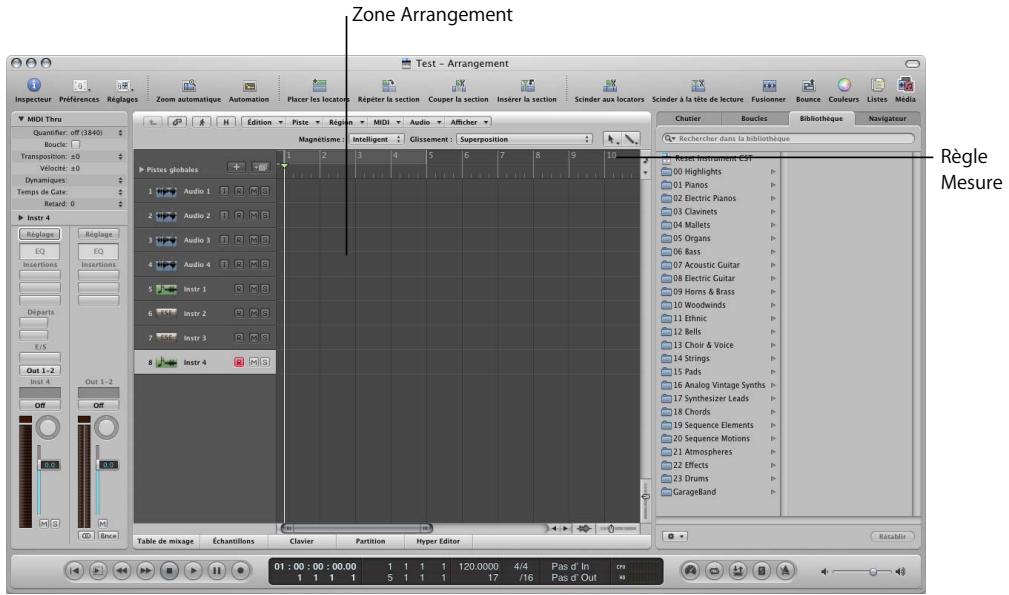This screenshot has height=595, width=1009.
Task: Click Insérer la section icon
Action: [527, 86]
